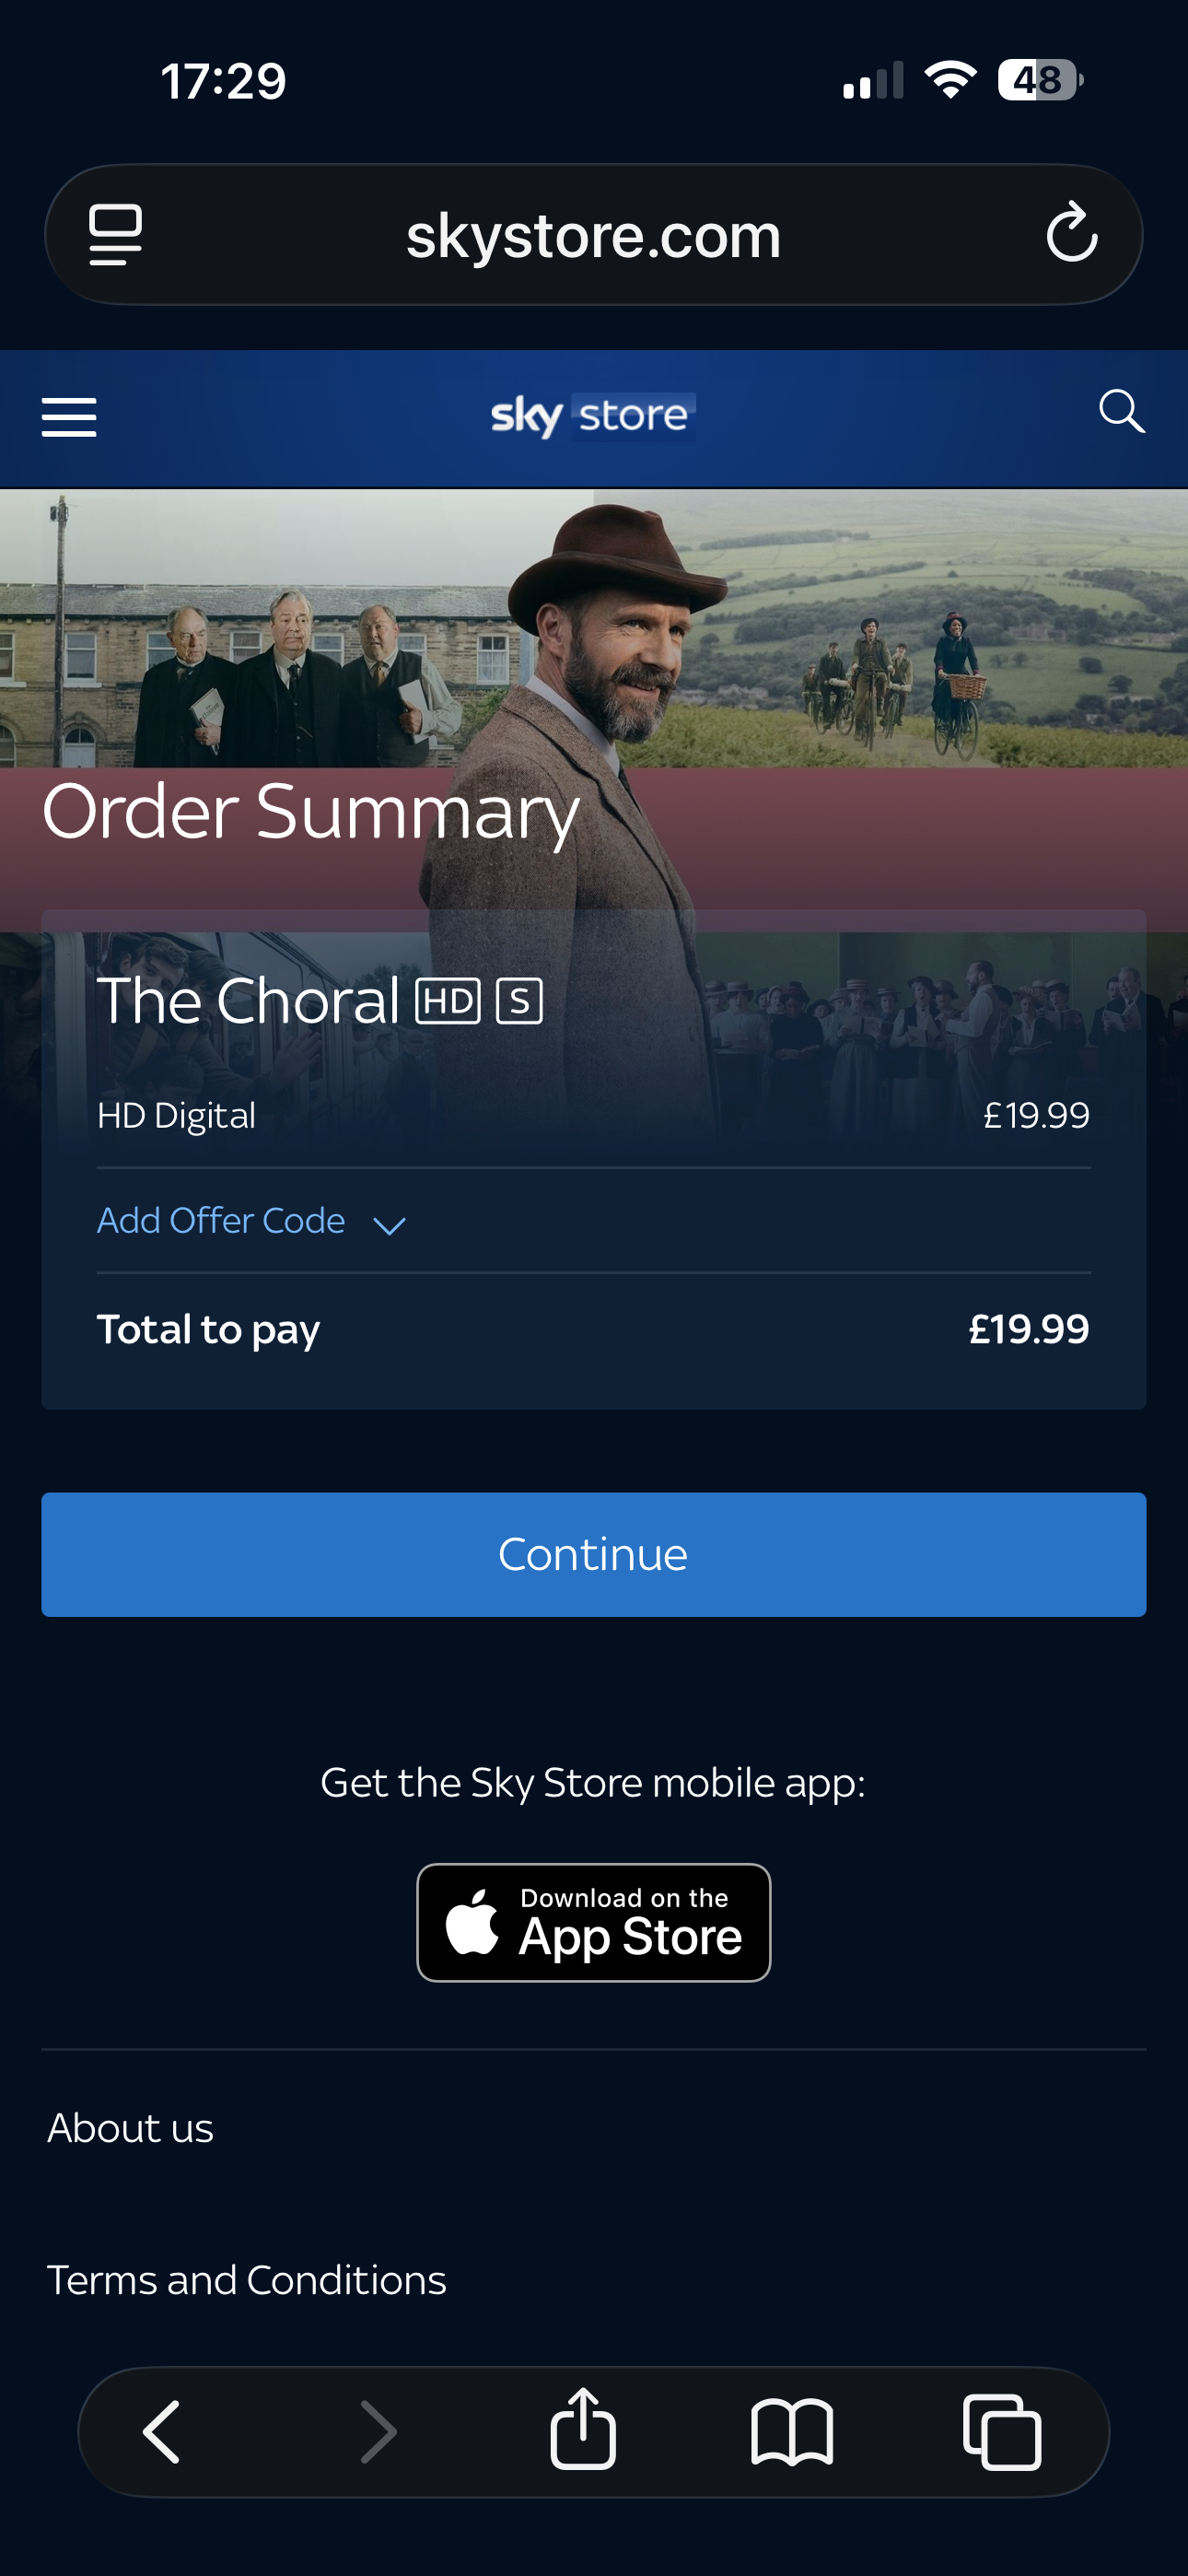Image resolution: width=1188 pixels, height=2576 pixels.
Task: Tap the search magnifier icon
Action: [x=1121, y=412]
